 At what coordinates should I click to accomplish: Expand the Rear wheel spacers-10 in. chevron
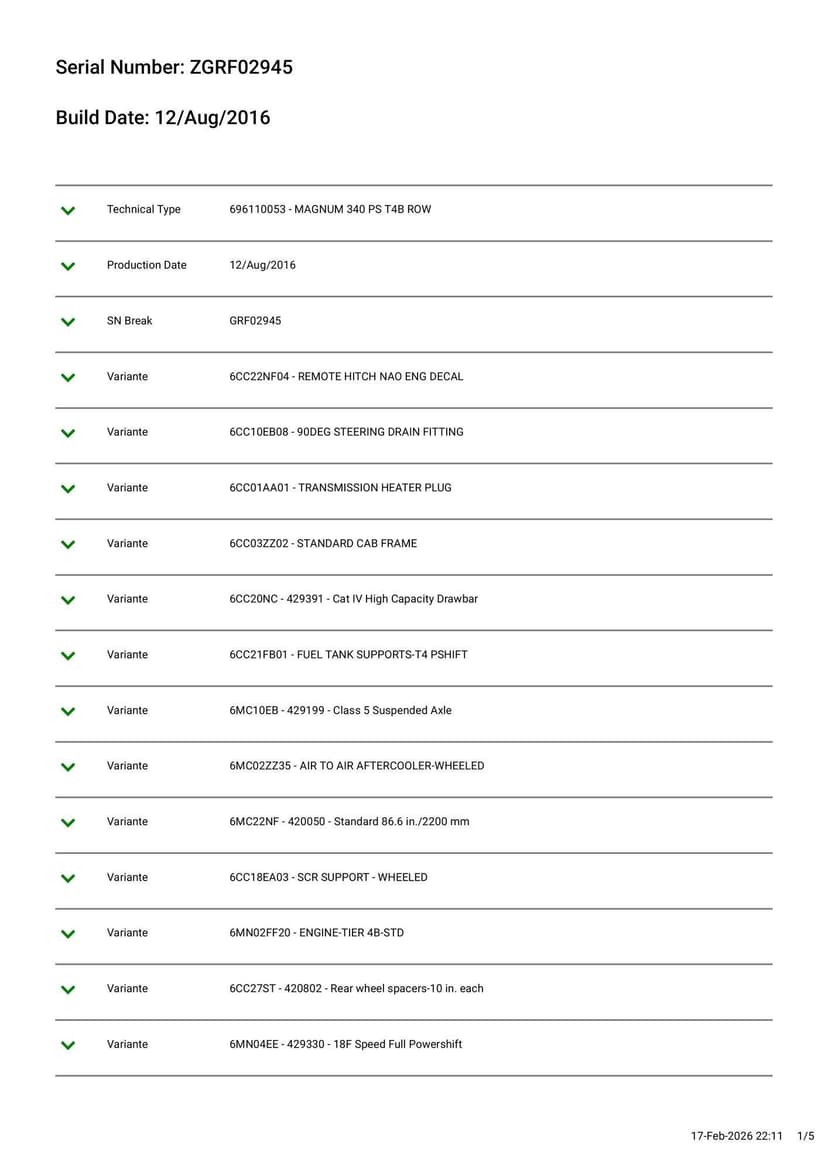68,990
